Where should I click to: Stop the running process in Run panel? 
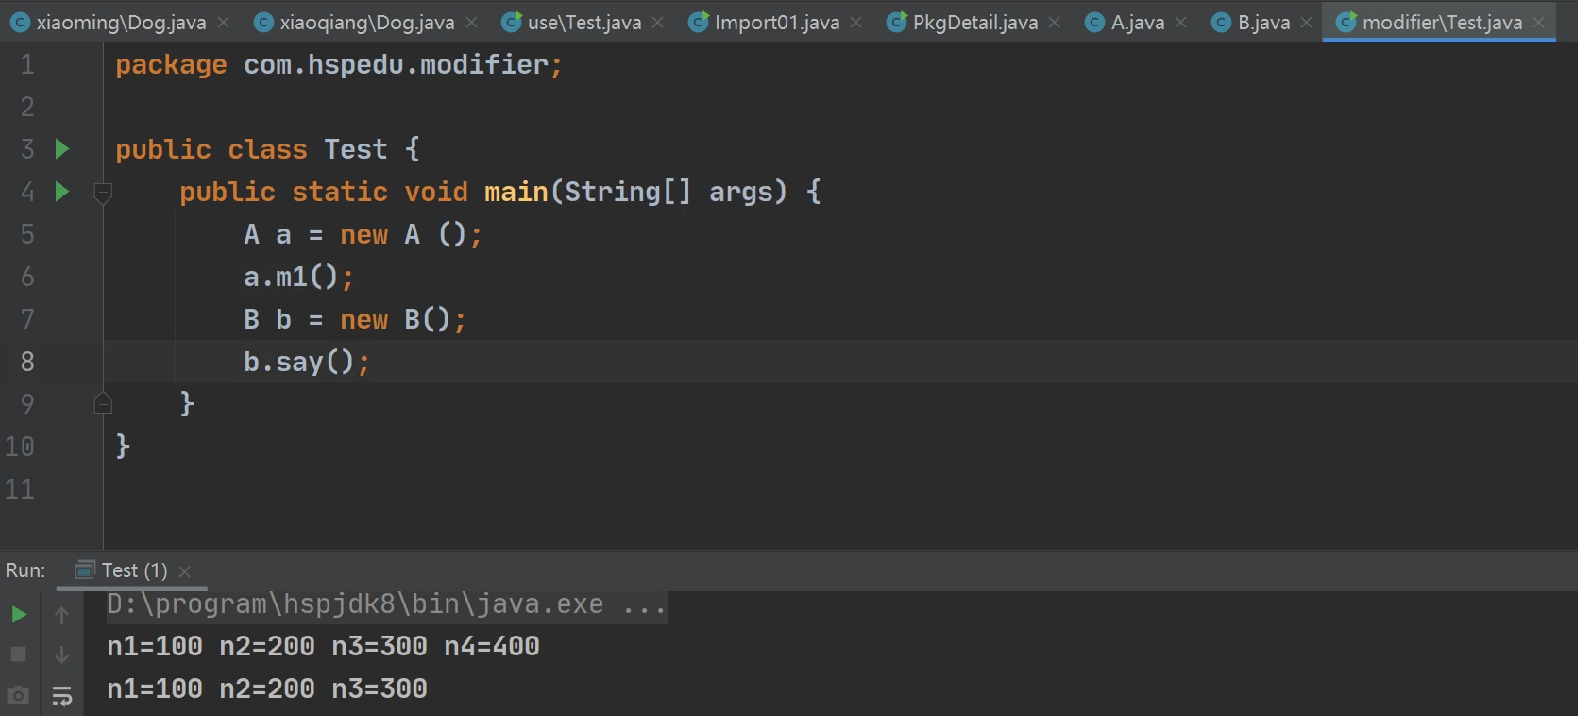[18, 654]
